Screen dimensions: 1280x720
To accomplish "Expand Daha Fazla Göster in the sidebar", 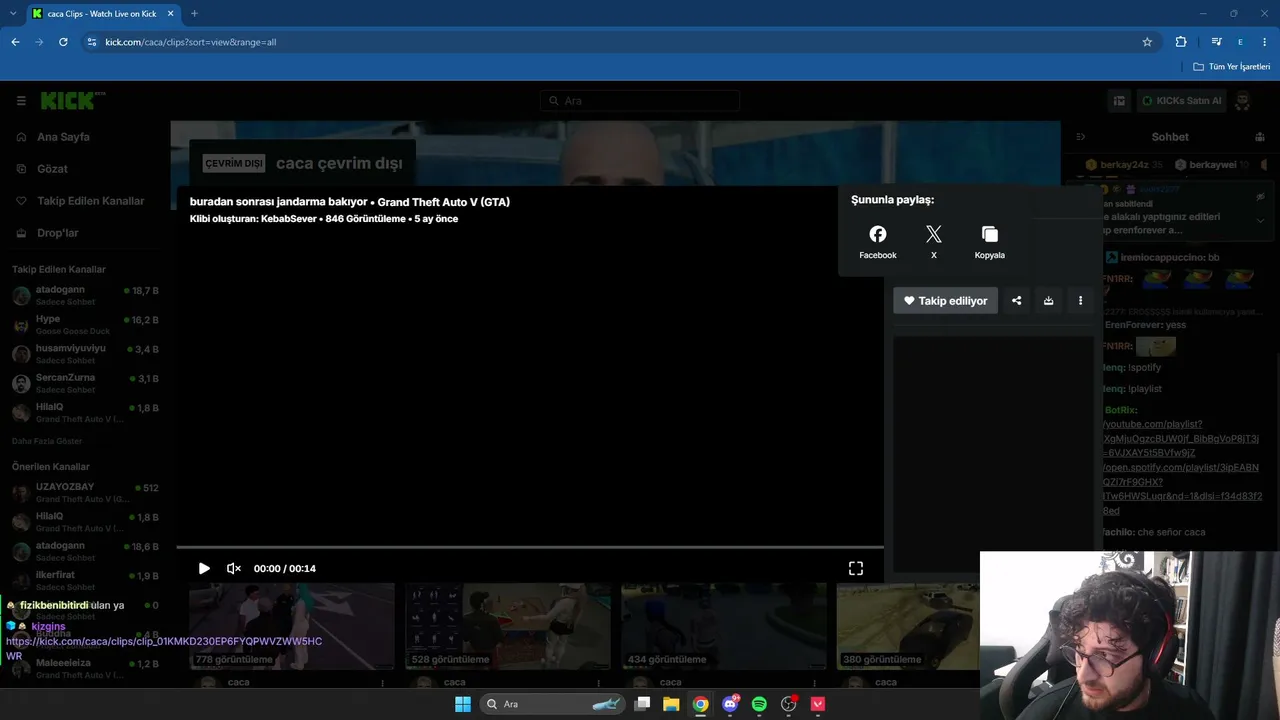I will click(x=47, y=441).
